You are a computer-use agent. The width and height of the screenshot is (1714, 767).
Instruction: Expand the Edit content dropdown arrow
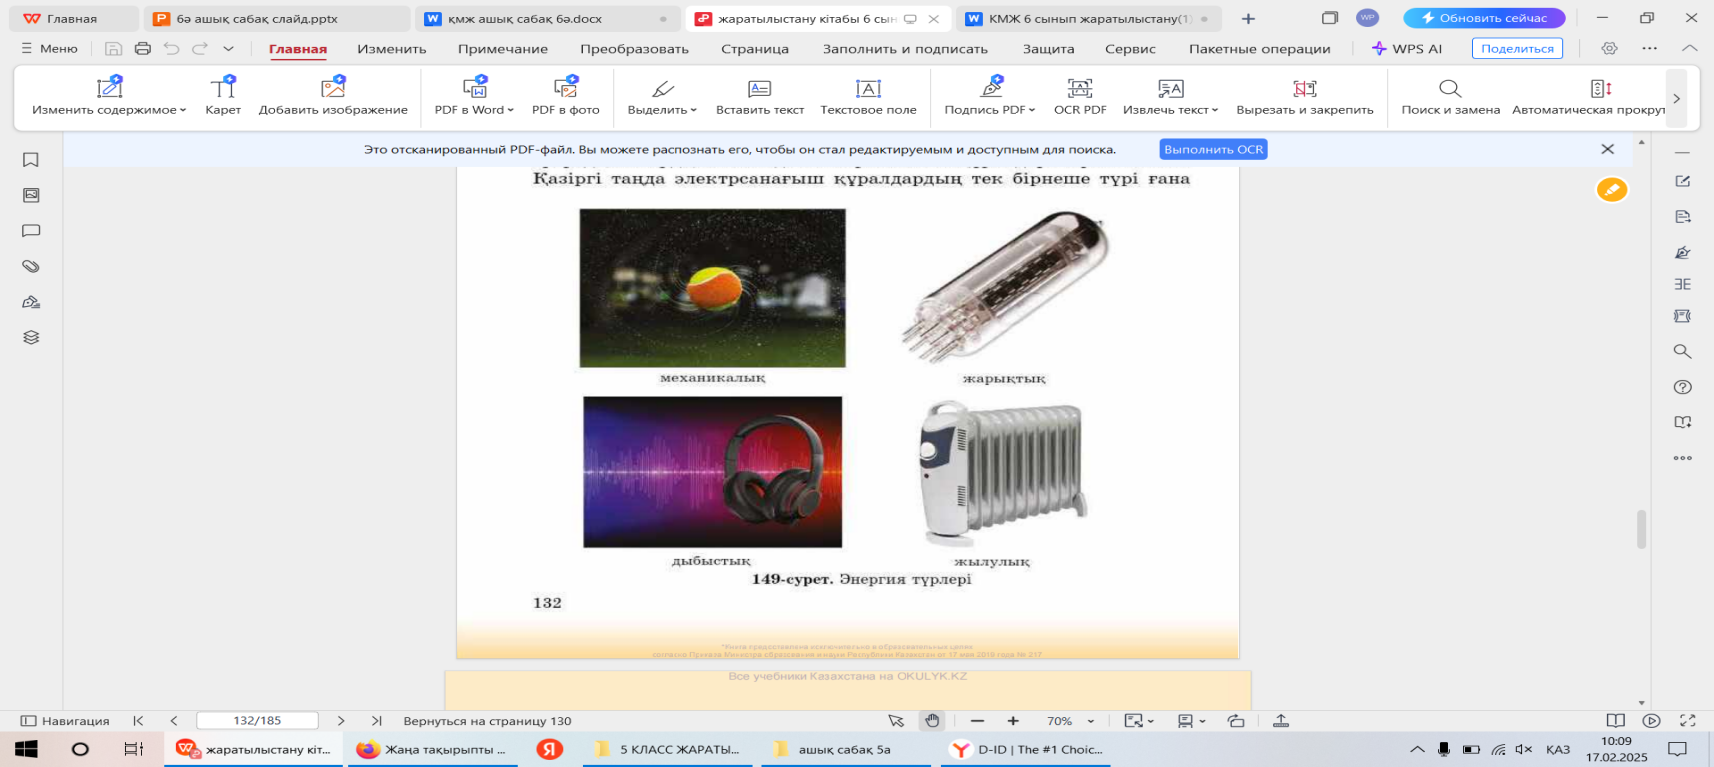pyautogui.click(x=183, y=110)
